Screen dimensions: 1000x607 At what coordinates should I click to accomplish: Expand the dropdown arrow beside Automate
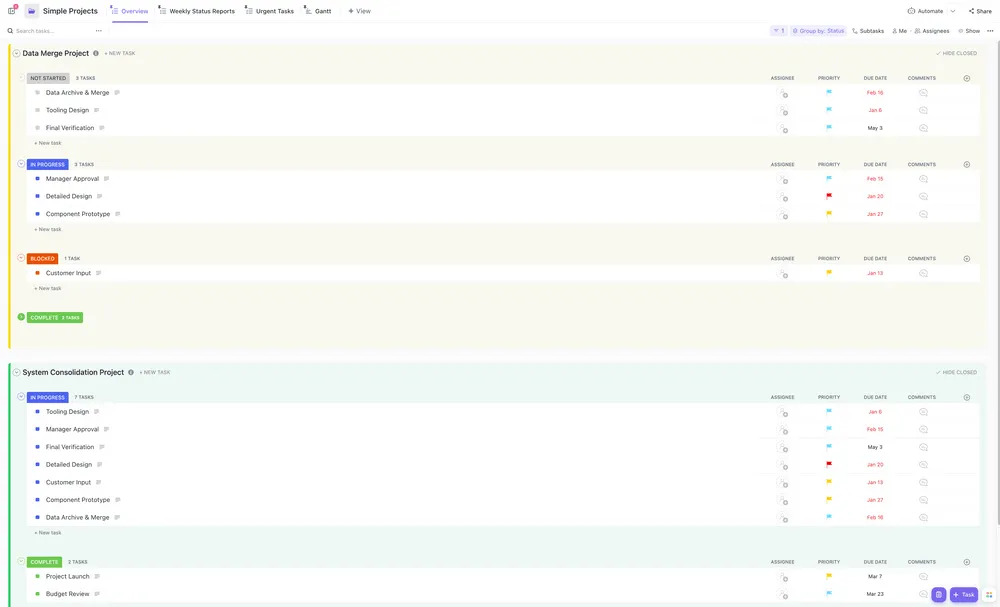coord(953,11)
